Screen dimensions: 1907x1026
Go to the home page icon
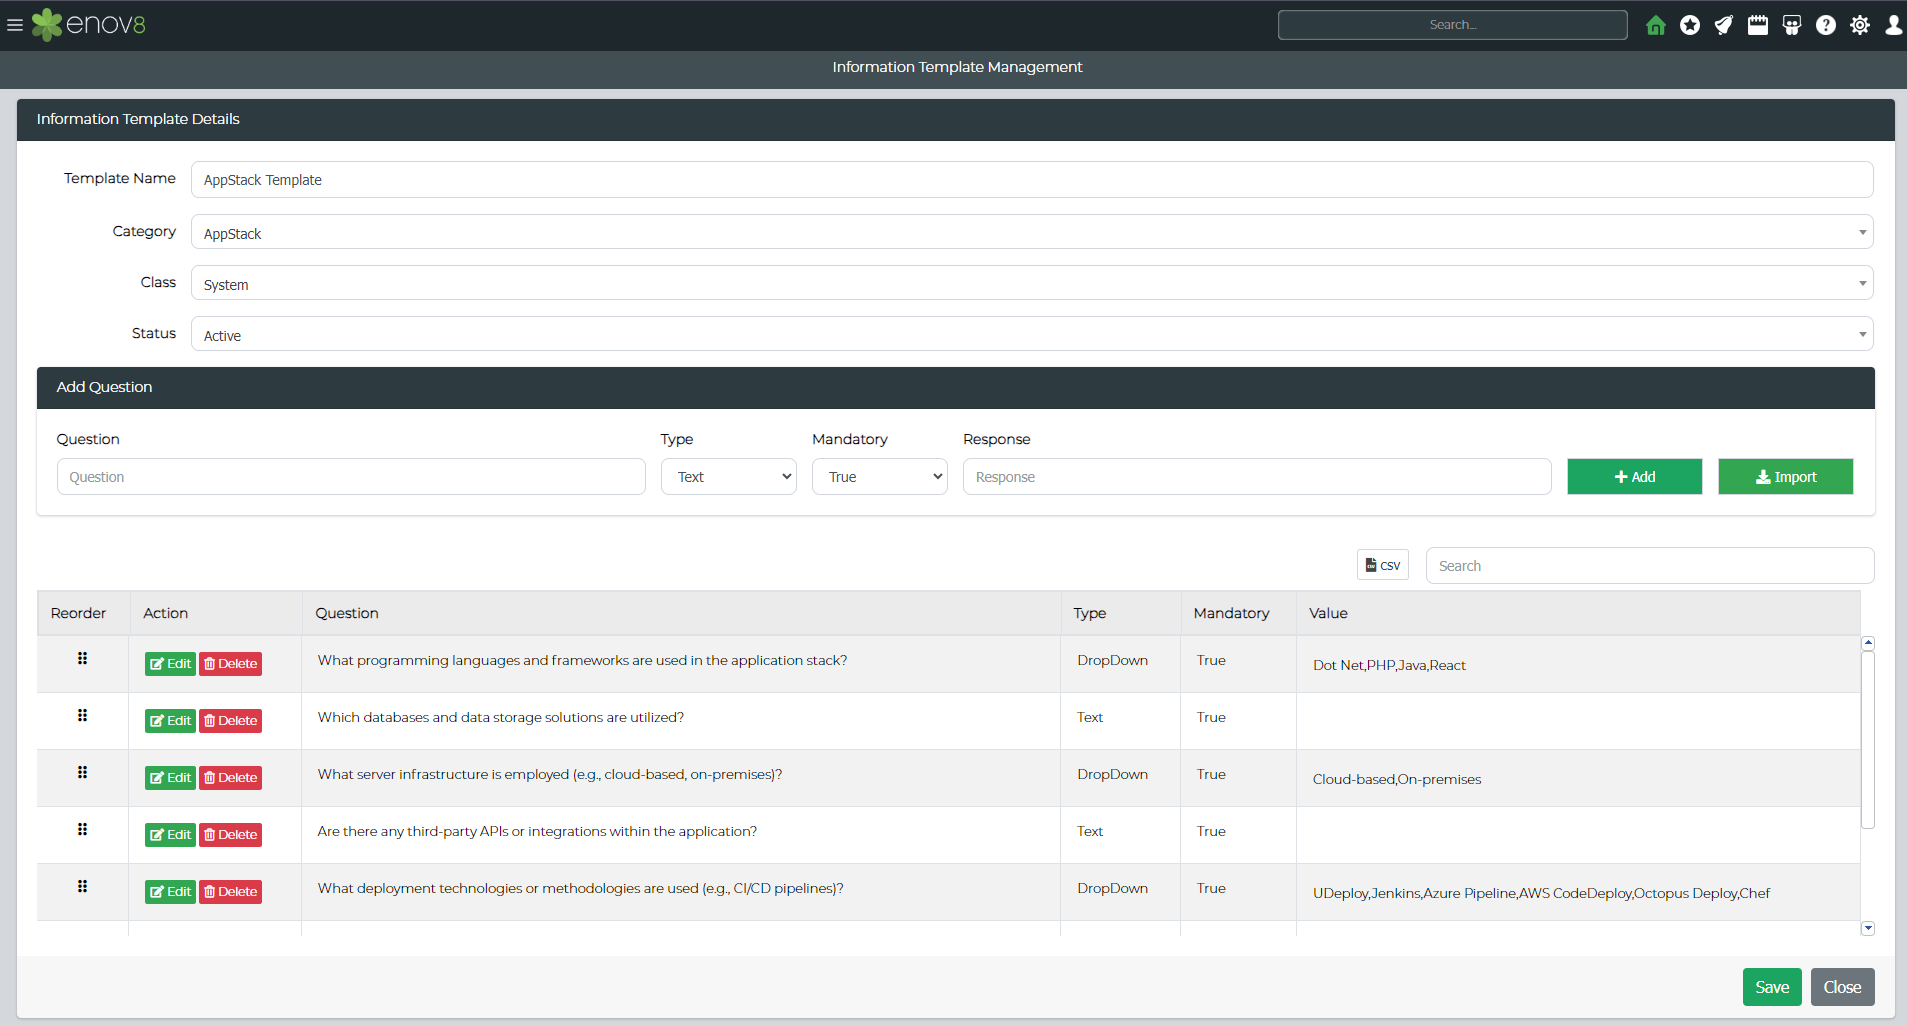click(1656, 25)
